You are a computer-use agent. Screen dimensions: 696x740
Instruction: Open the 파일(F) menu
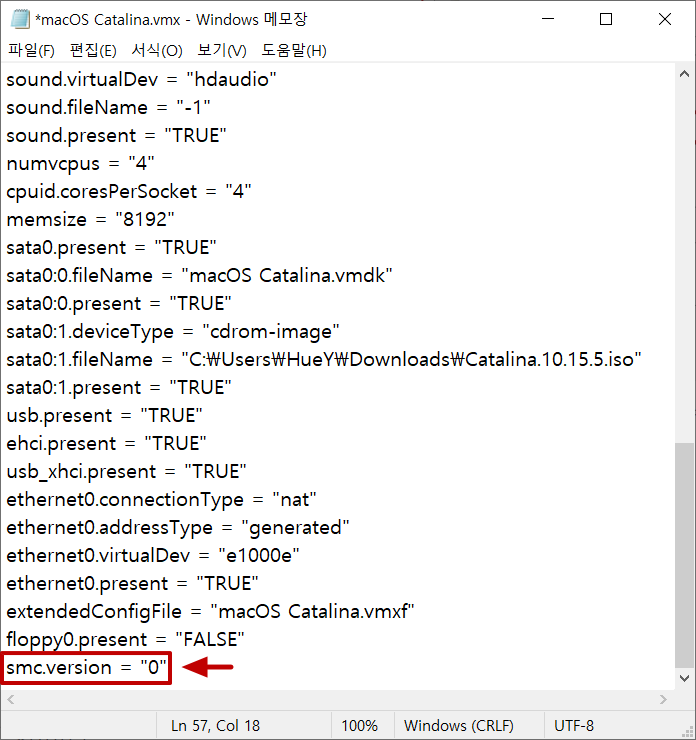(x=31, y=50)
